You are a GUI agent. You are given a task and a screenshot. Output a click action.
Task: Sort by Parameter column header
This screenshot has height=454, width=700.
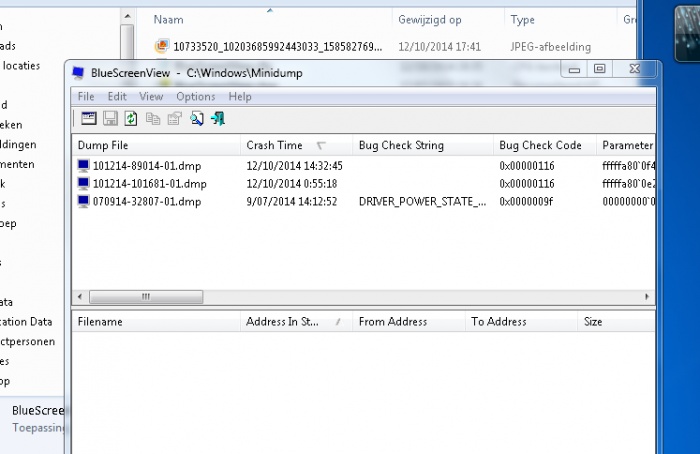[x=626, y=145]
